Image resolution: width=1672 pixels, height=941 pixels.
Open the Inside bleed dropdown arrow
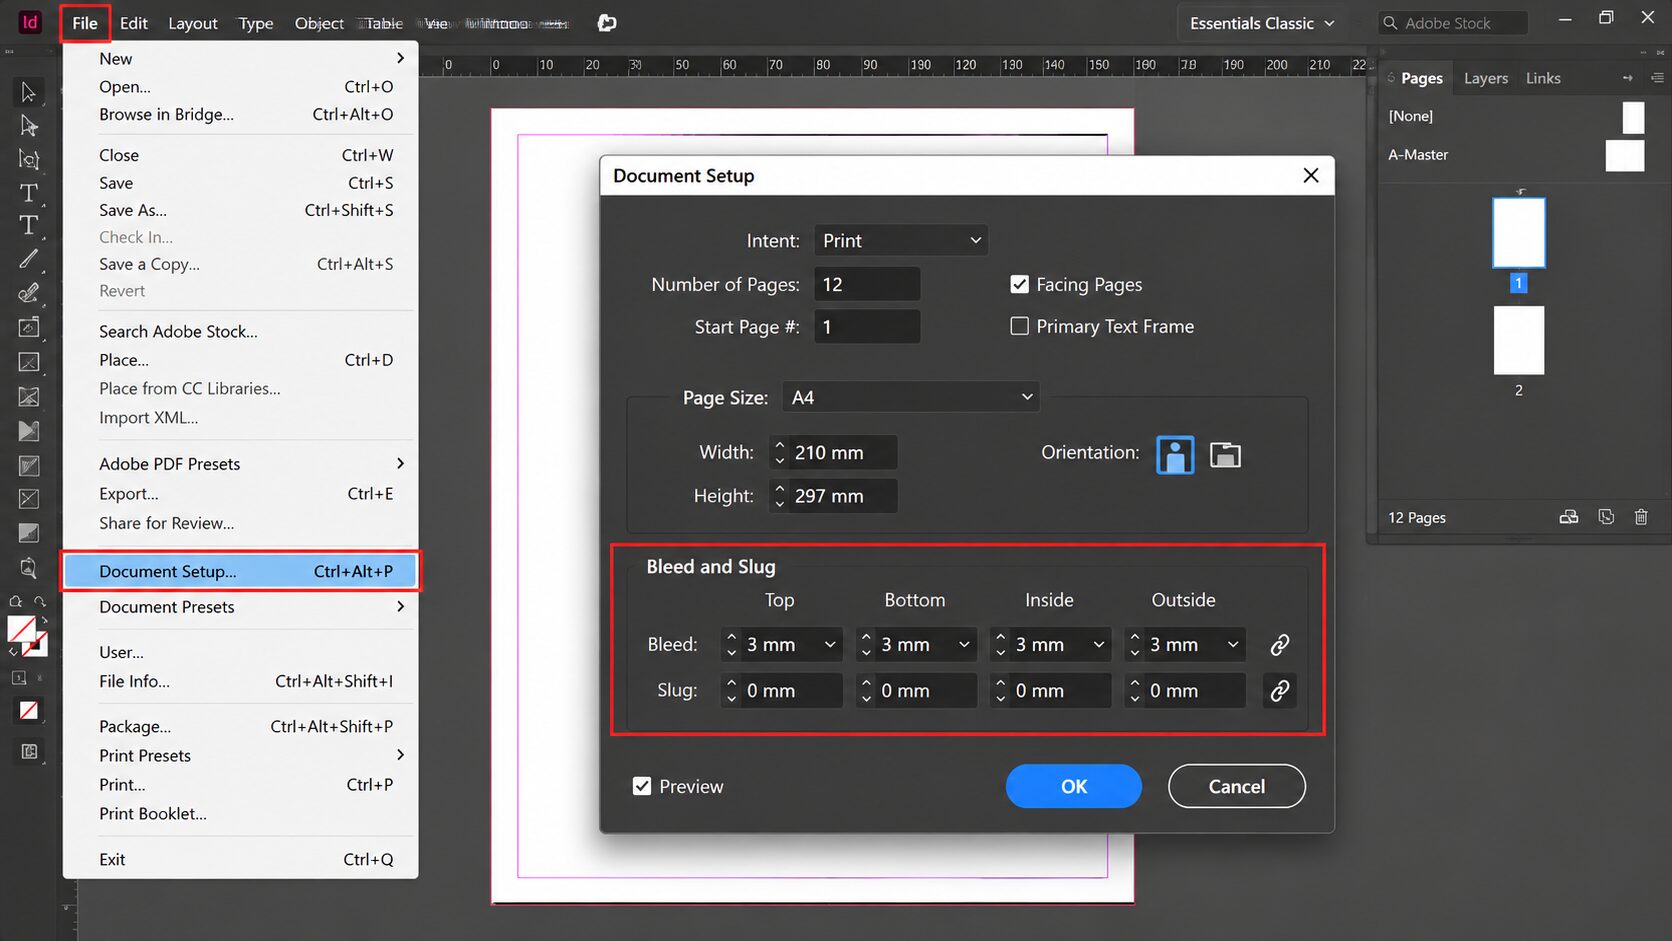point(1098,645)
